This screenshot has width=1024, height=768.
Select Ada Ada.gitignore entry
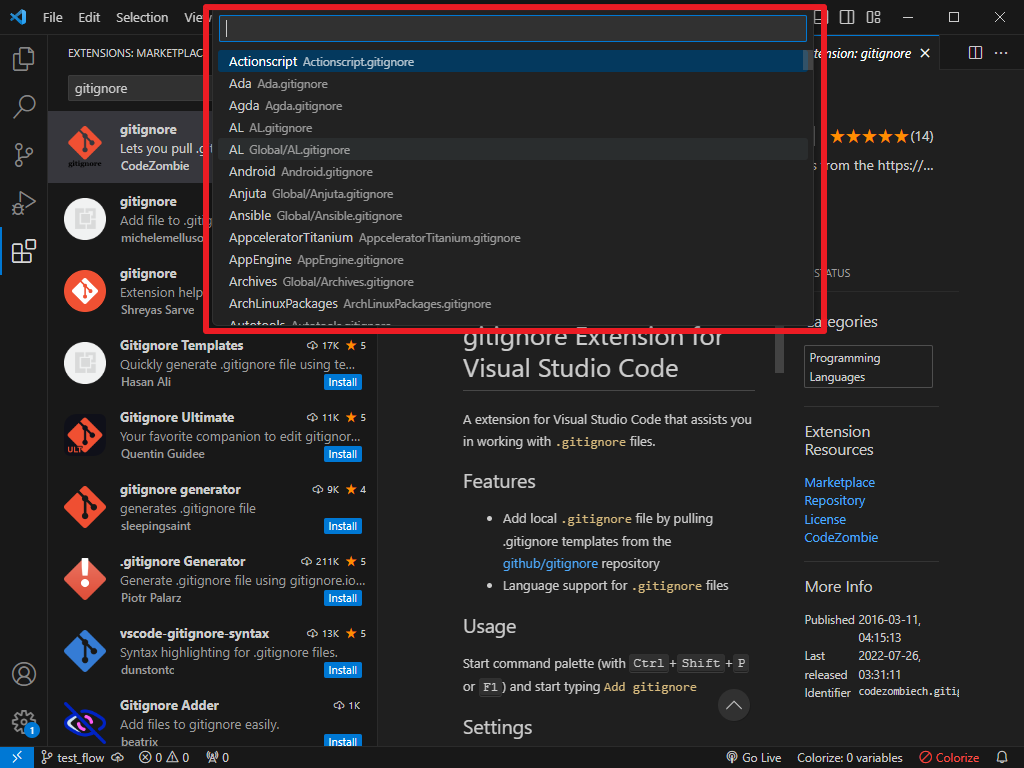pos(513,84)
